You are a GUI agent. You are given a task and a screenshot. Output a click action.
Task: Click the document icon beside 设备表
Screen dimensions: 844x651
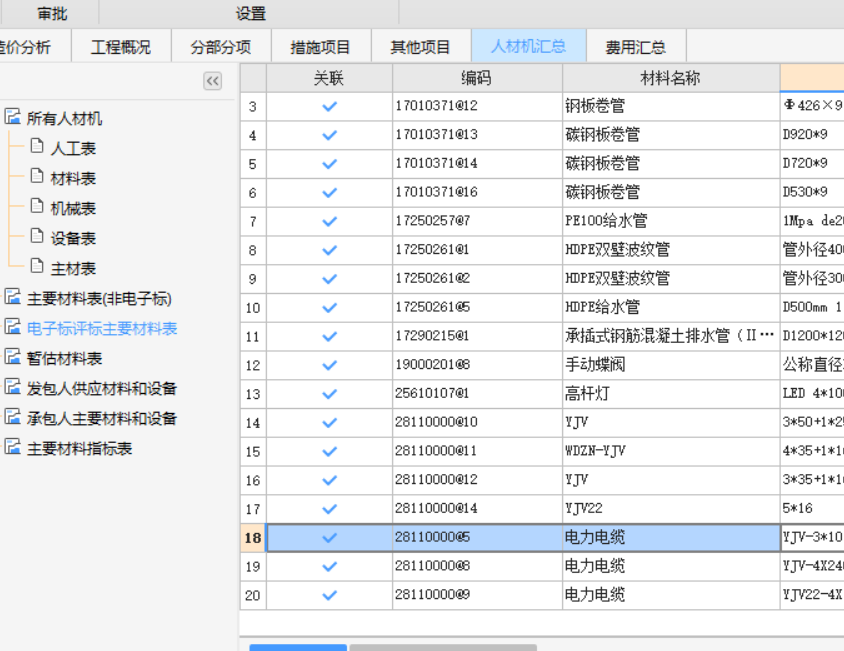click(x=37, y=236)
